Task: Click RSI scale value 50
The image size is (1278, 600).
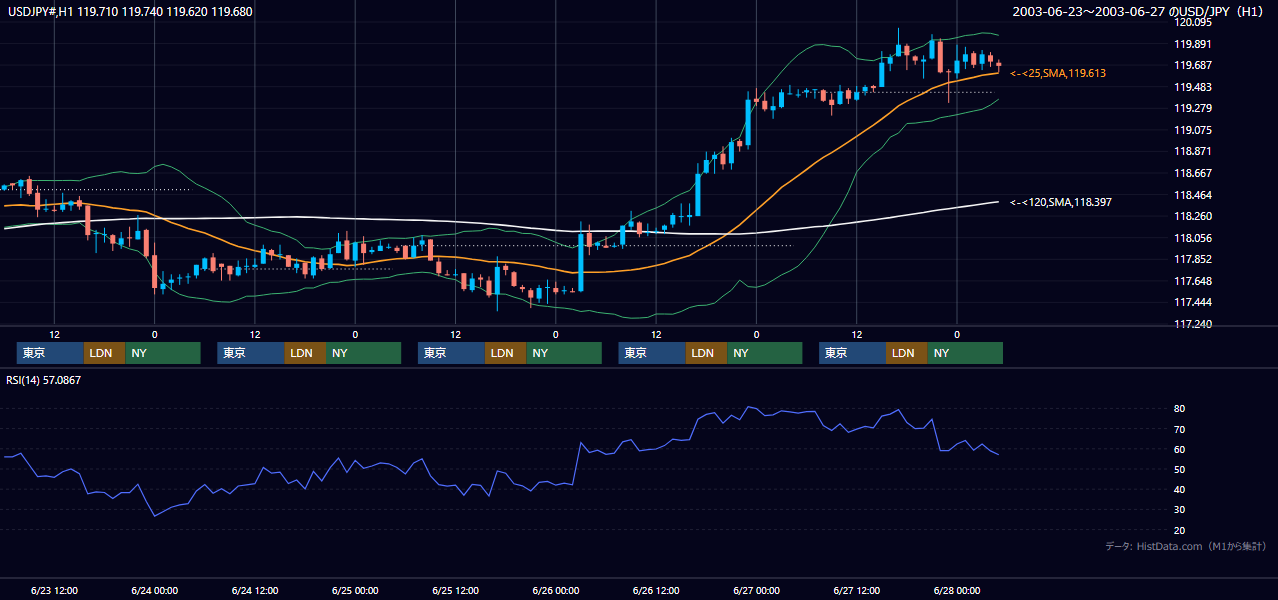Action: click(x=1180, y=469)
